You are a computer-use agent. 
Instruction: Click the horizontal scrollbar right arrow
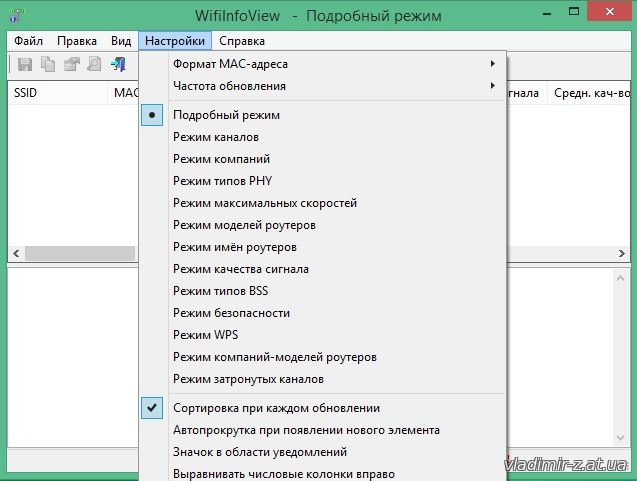pos(622,254)
